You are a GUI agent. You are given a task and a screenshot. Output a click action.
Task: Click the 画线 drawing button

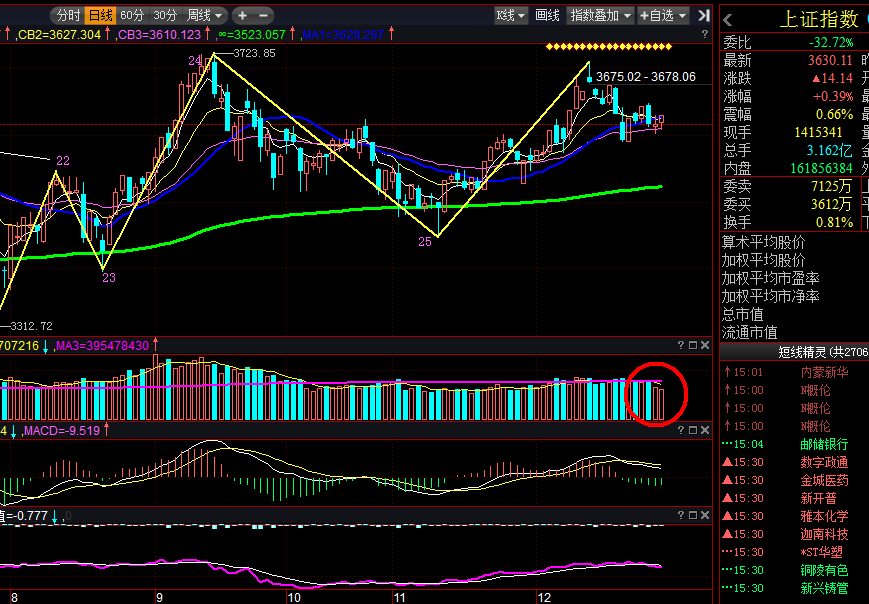click(547, 16)
